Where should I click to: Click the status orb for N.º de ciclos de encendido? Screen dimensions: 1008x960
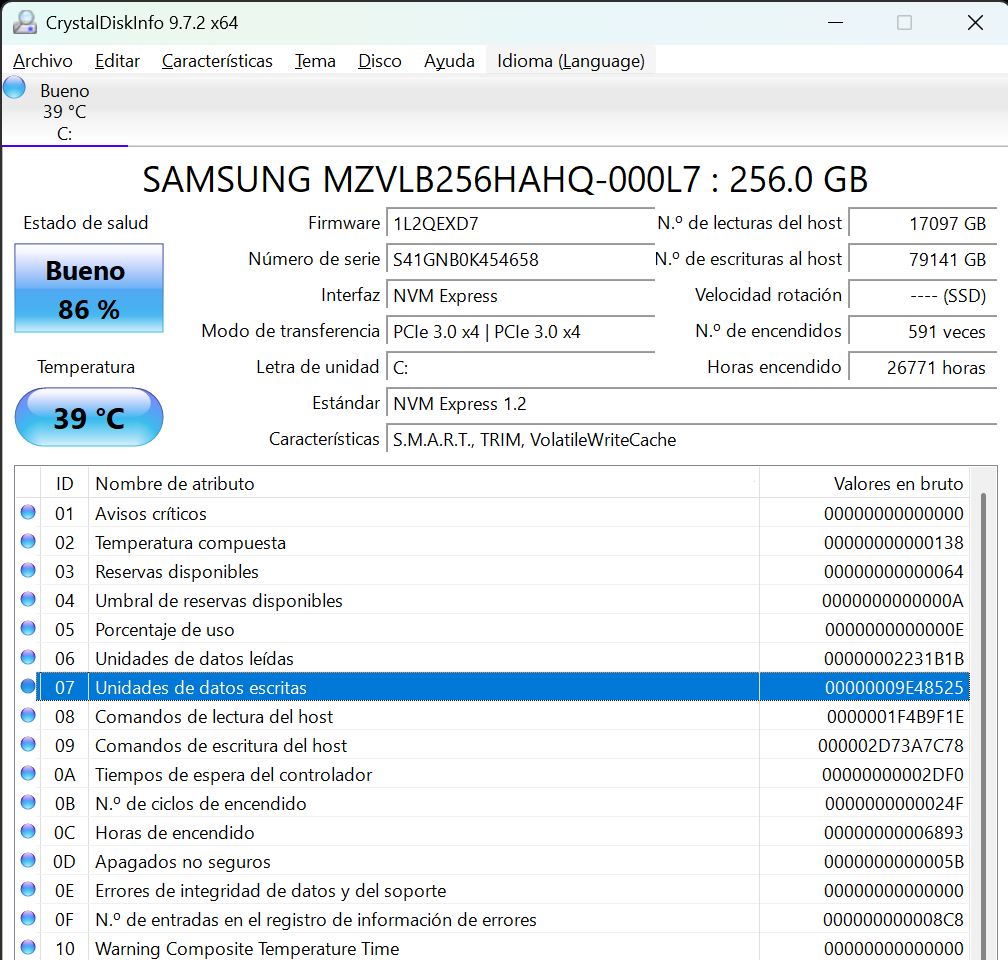[x=28, y=802]
